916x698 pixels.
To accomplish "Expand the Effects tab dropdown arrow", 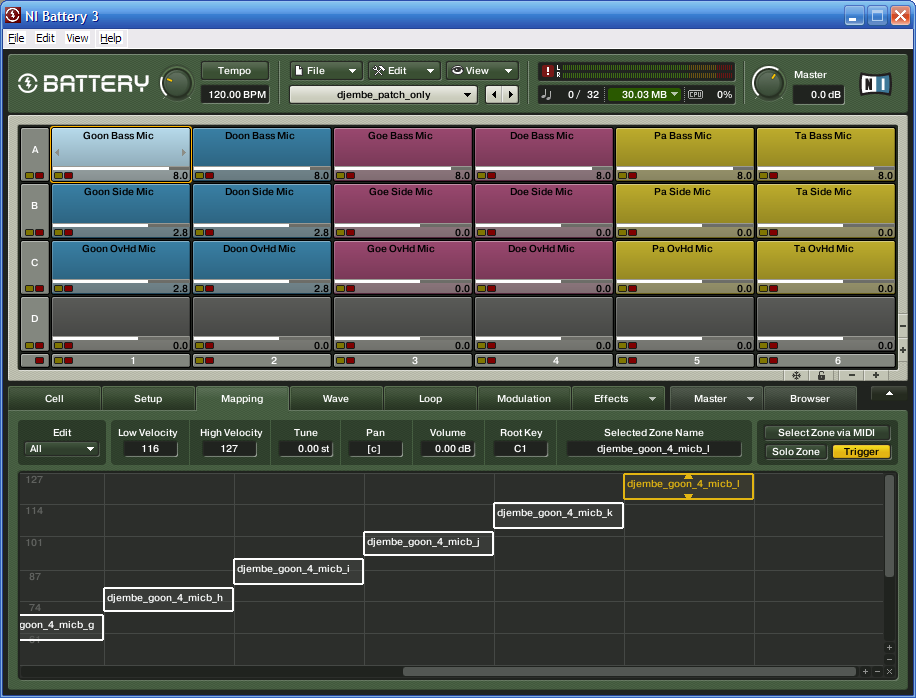I will pos(652,399).
